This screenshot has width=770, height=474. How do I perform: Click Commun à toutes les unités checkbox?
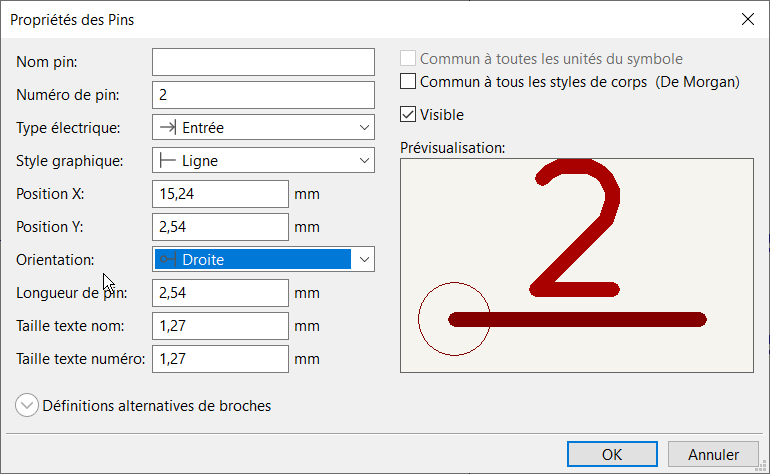[x=408, y=59]
